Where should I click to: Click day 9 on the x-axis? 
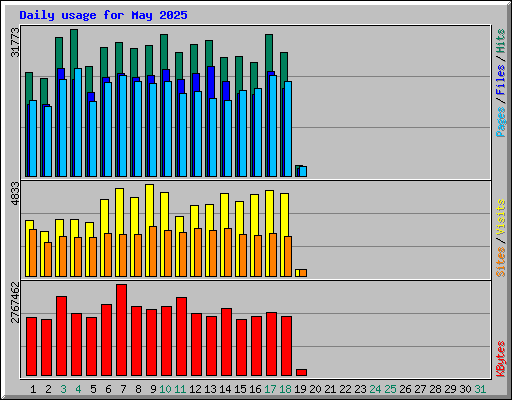[153, 389]
